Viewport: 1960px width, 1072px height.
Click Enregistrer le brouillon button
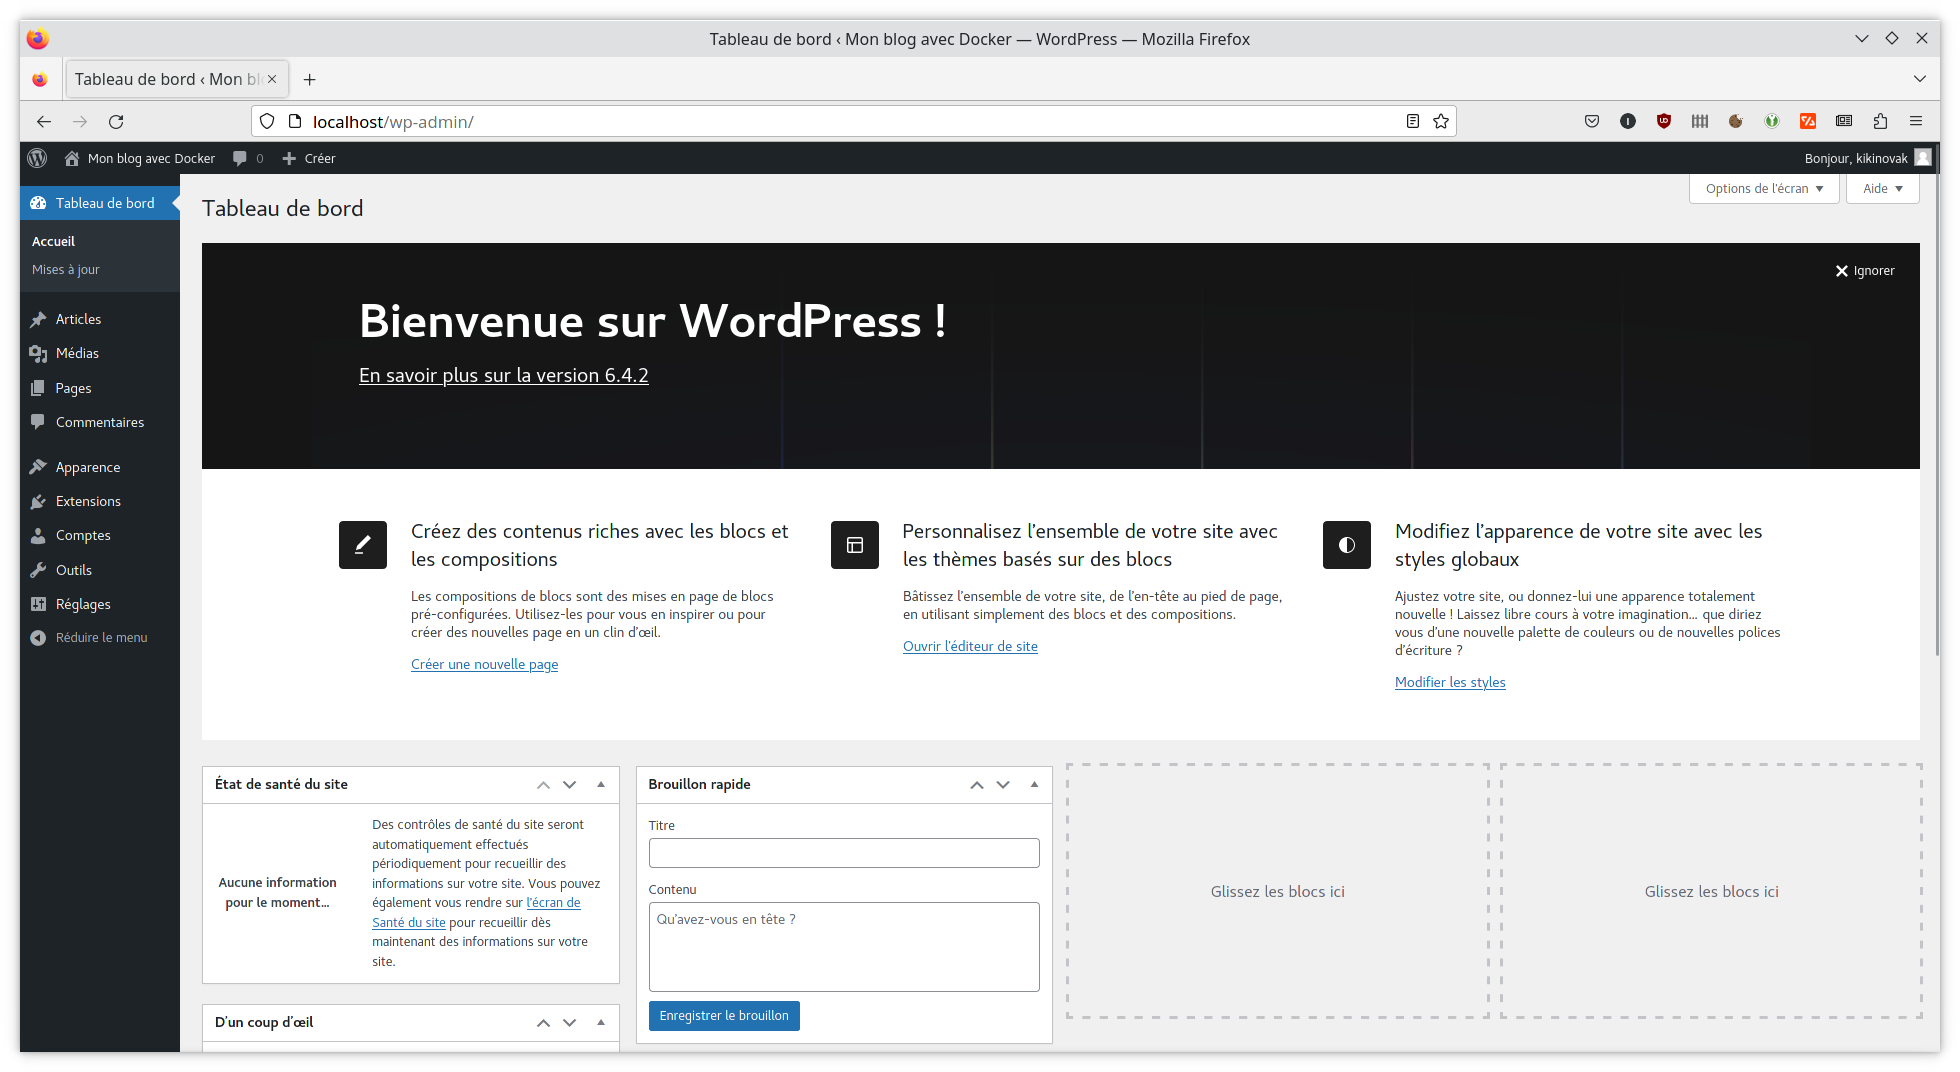point(724,1015)
